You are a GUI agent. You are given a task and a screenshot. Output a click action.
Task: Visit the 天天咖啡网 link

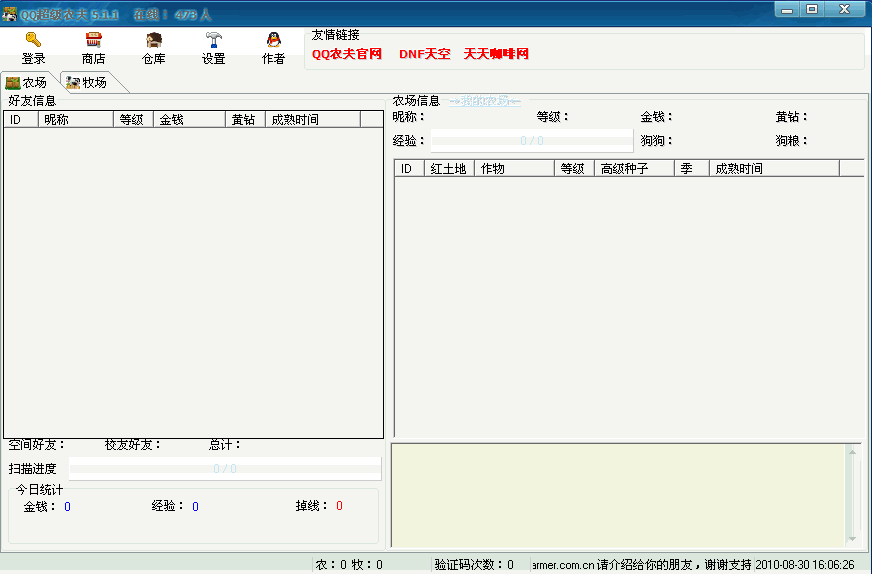coord(495,54)
